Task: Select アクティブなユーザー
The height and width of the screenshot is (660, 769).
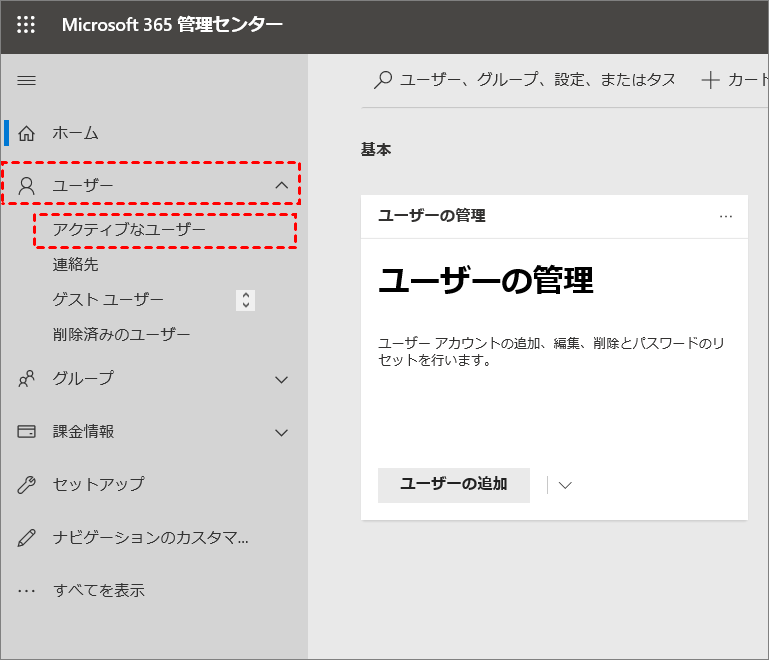Action: (129, 229)
